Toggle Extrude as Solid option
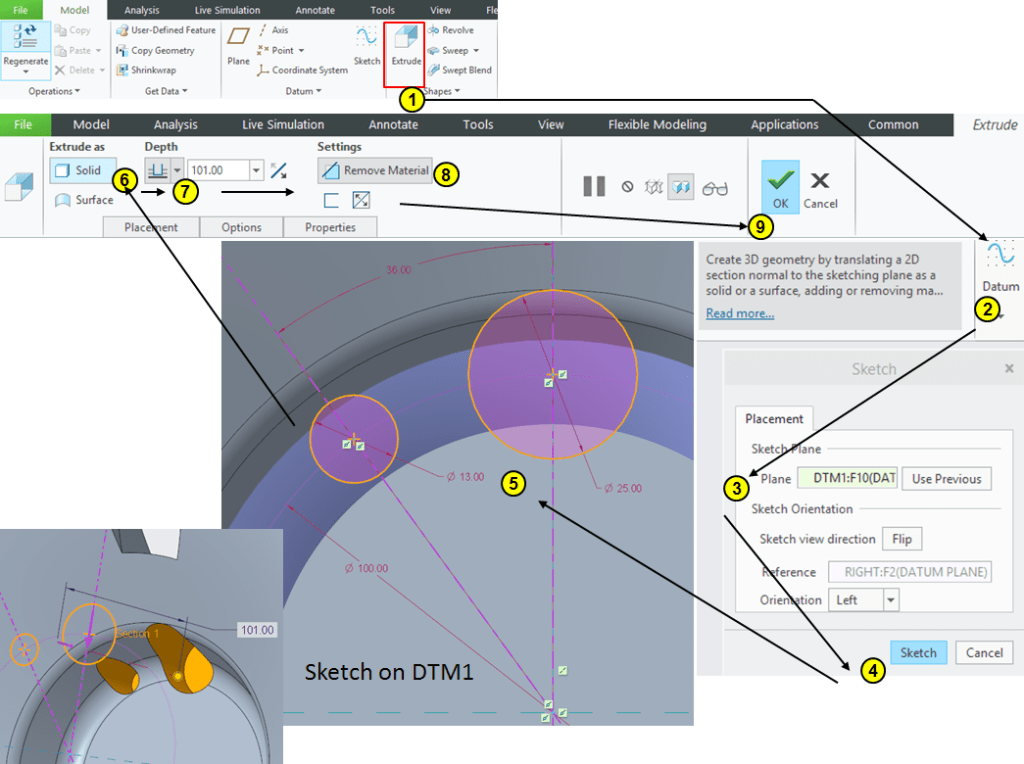 (82, 170)
